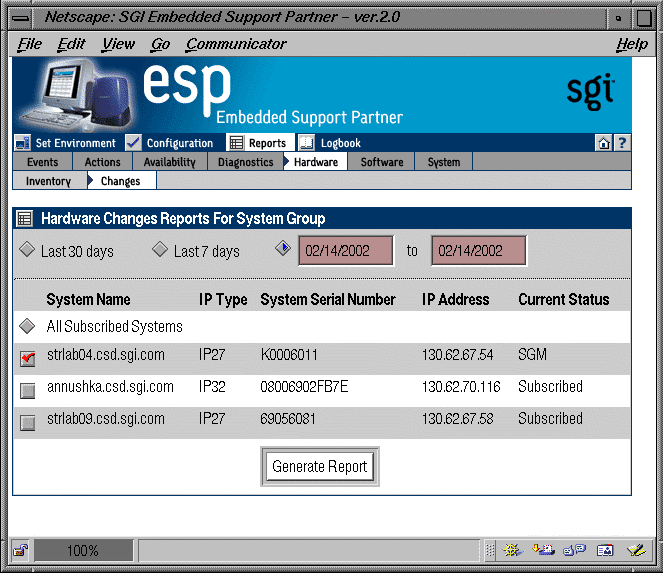Select the Hardware tab

point(315,162)
